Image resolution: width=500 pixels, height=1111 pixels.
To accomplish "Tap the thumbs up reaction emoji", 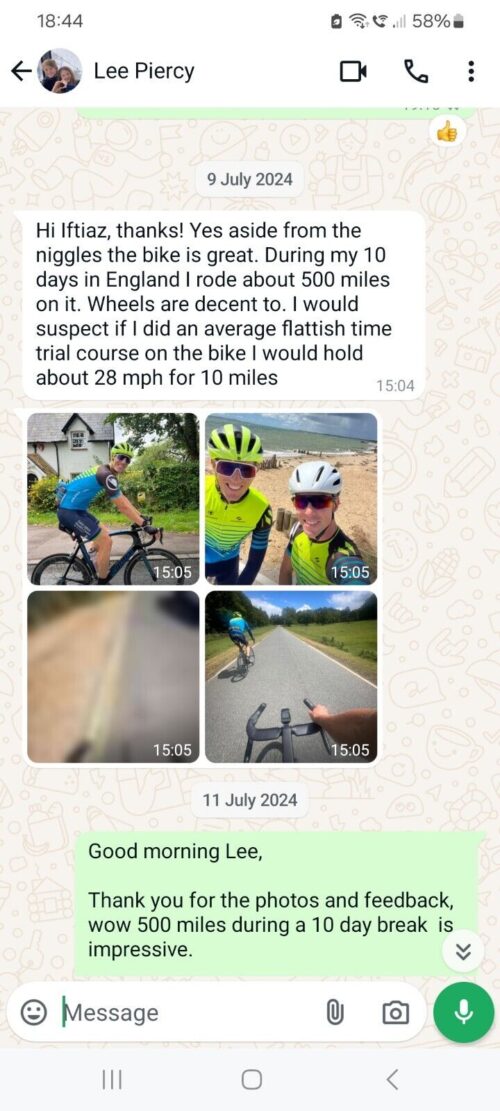I will [x=447, y=131].
